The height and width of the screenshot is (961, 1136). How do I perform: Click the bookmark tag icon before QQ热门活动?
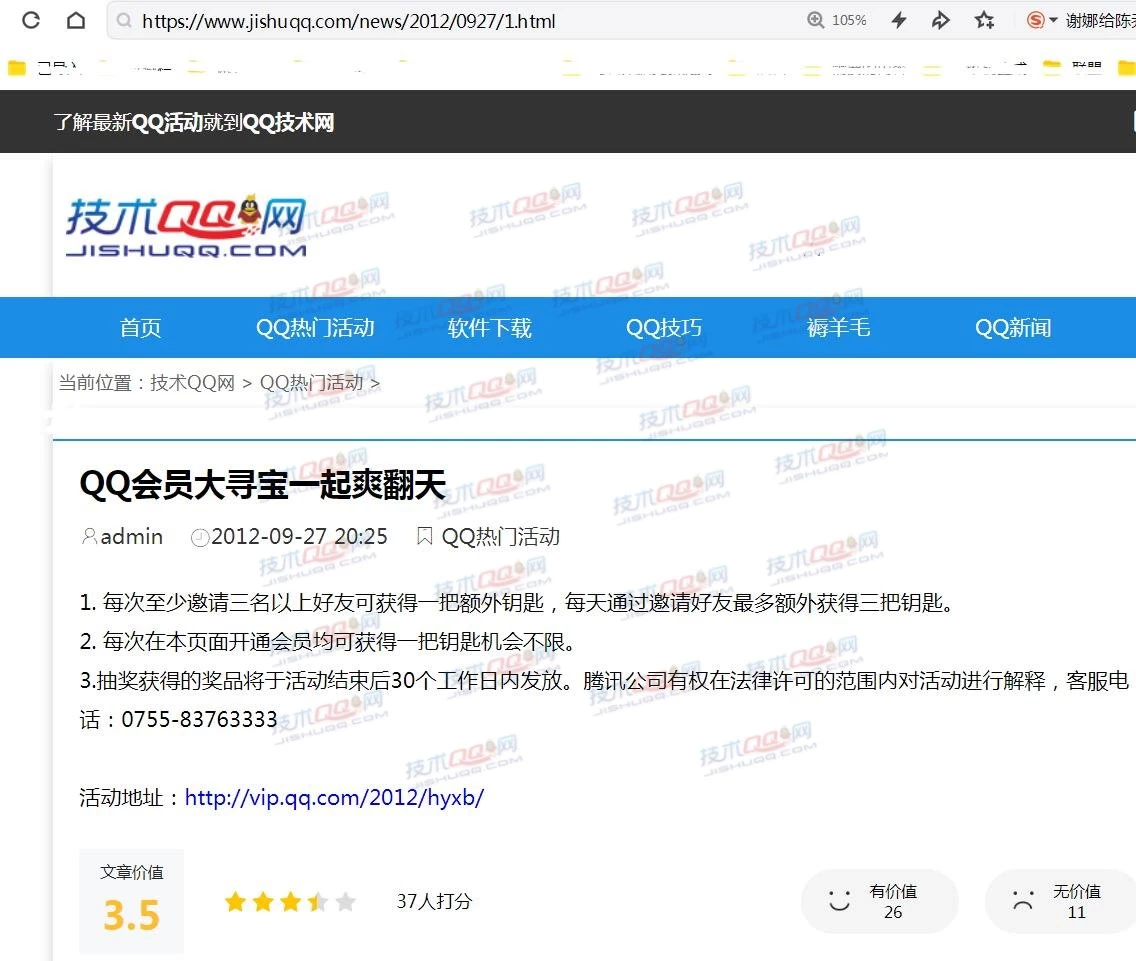pyautogui.click(x=423, y=535)
